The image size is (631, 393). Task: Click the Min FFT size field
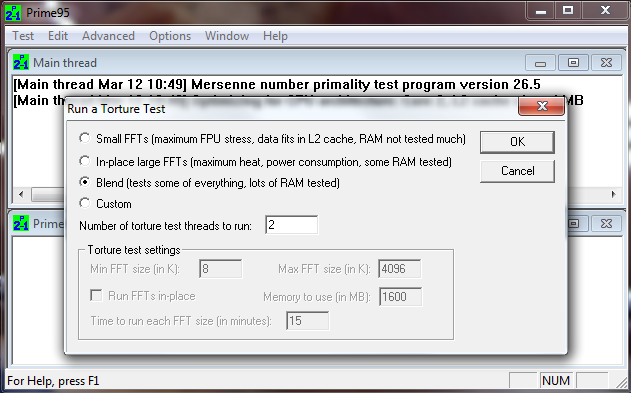221,269
